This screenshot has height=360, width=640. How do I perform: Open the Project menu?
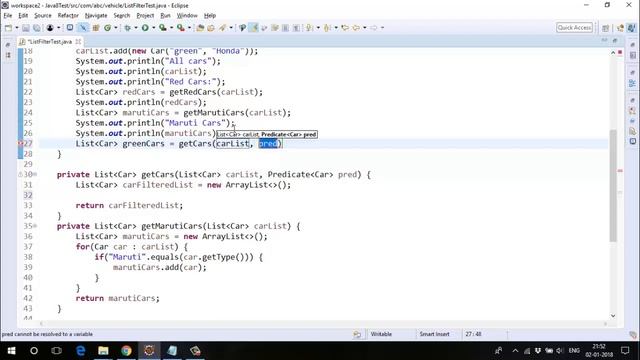tap(145, 16)
